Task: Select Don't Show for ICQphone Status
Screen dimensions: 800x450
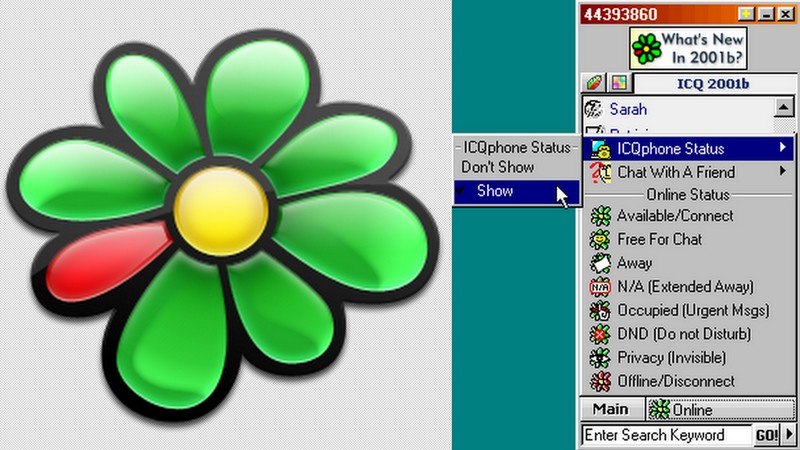Action: click(497, 167)
